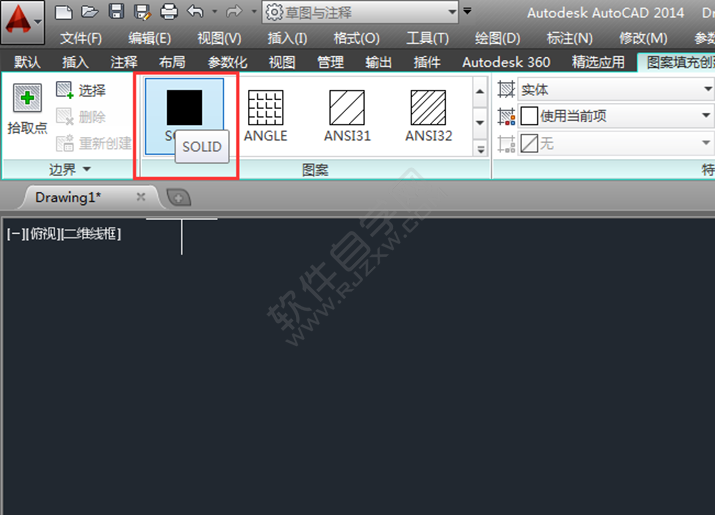715x515 pixels.
Task: Switch to the 注释 ribbon tab
Action: (124, 62)
